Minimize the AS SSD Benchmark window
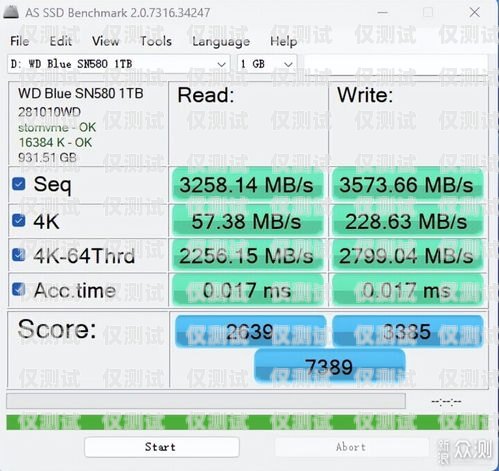The height and width of the screenshot is (471, 499). click(383, 13)
